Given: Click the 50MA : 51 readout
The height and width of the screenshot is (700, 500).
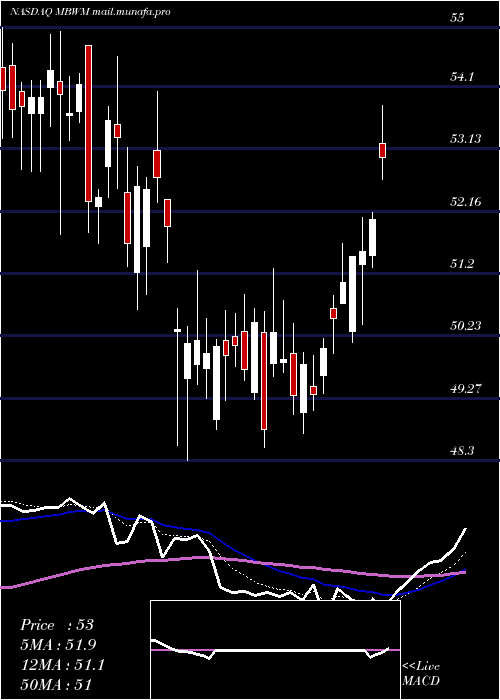Looking at the screenshot, I should [56, 685].
